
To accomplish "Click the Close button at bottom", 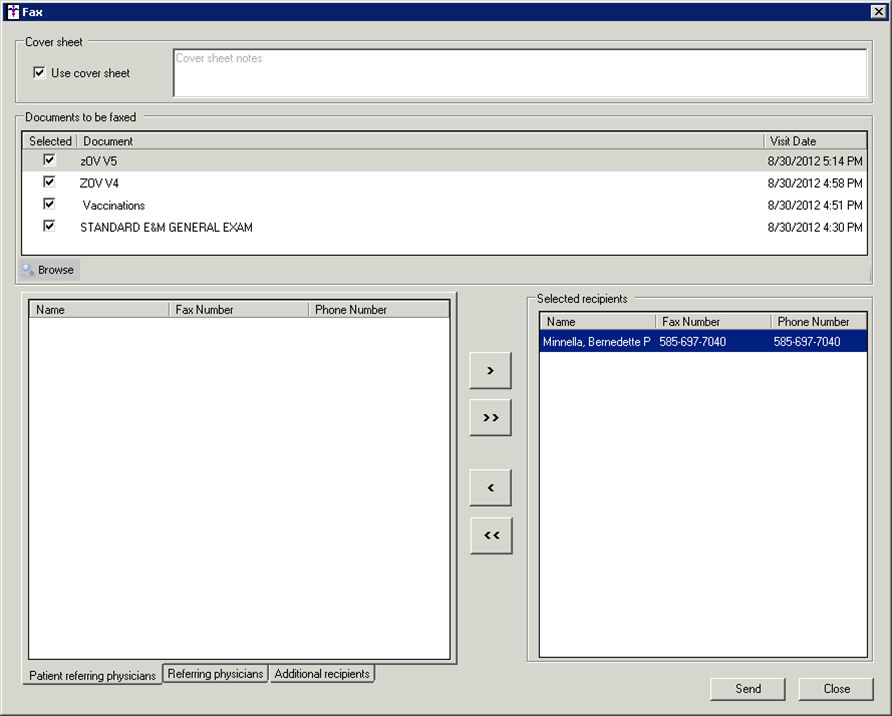I will (x=836, y=689).
